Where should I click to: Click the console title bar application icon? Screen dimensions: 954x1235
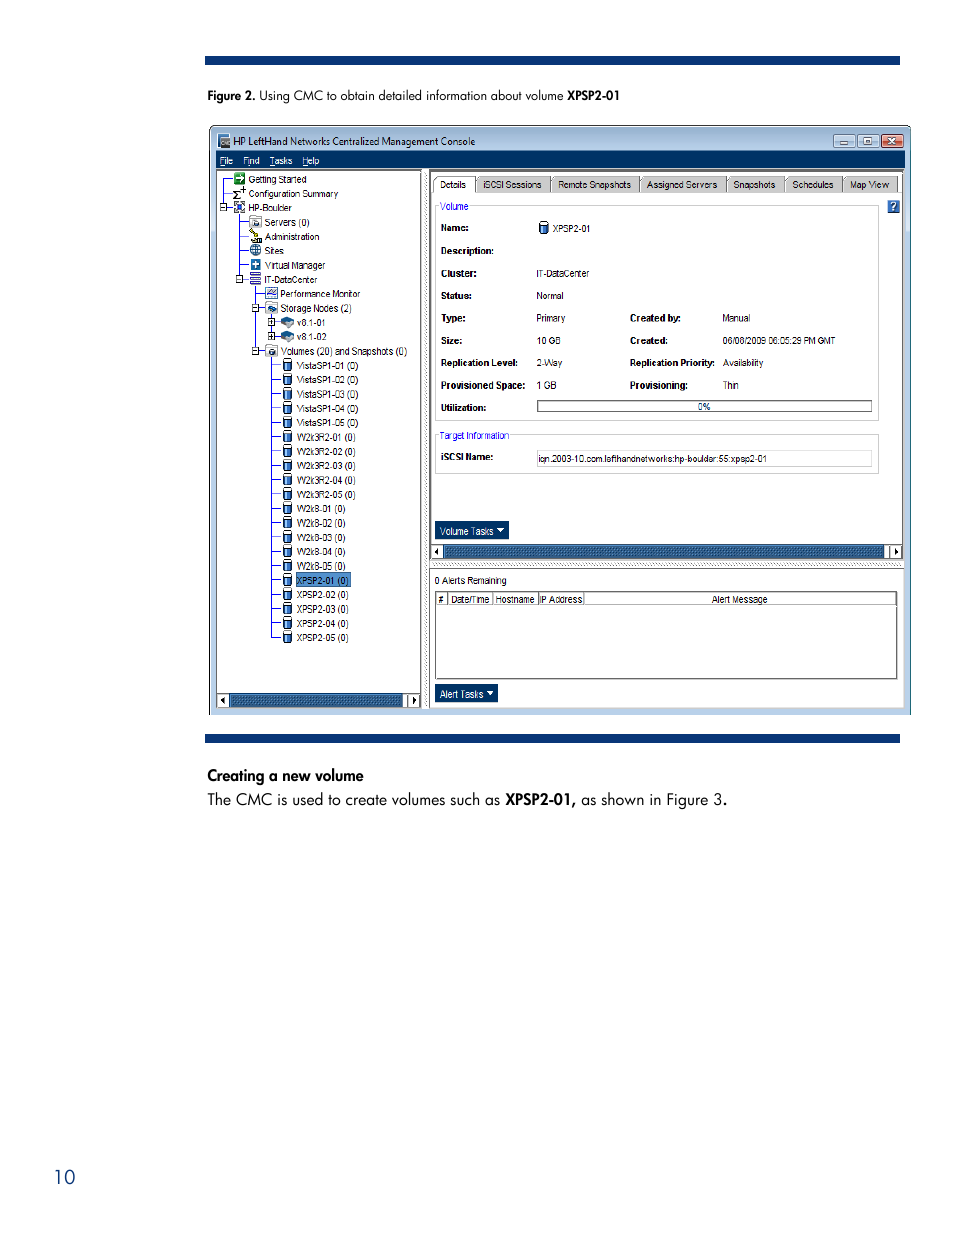[224, 141]
